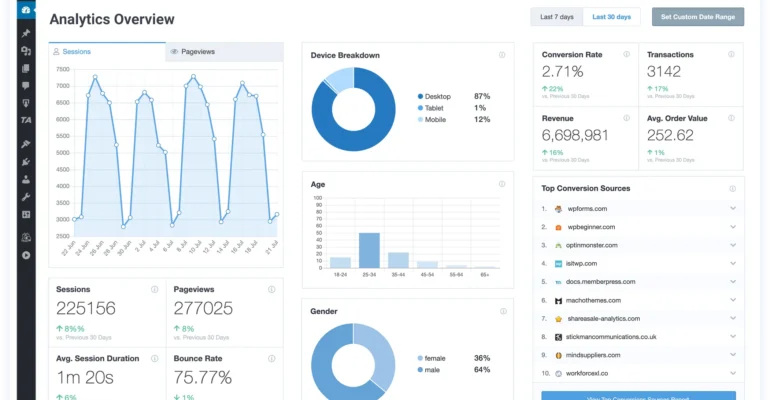The image size is (770, 400).
Task: Expand the docs.memberpress.com row chevron
Action: coord(733,282)
